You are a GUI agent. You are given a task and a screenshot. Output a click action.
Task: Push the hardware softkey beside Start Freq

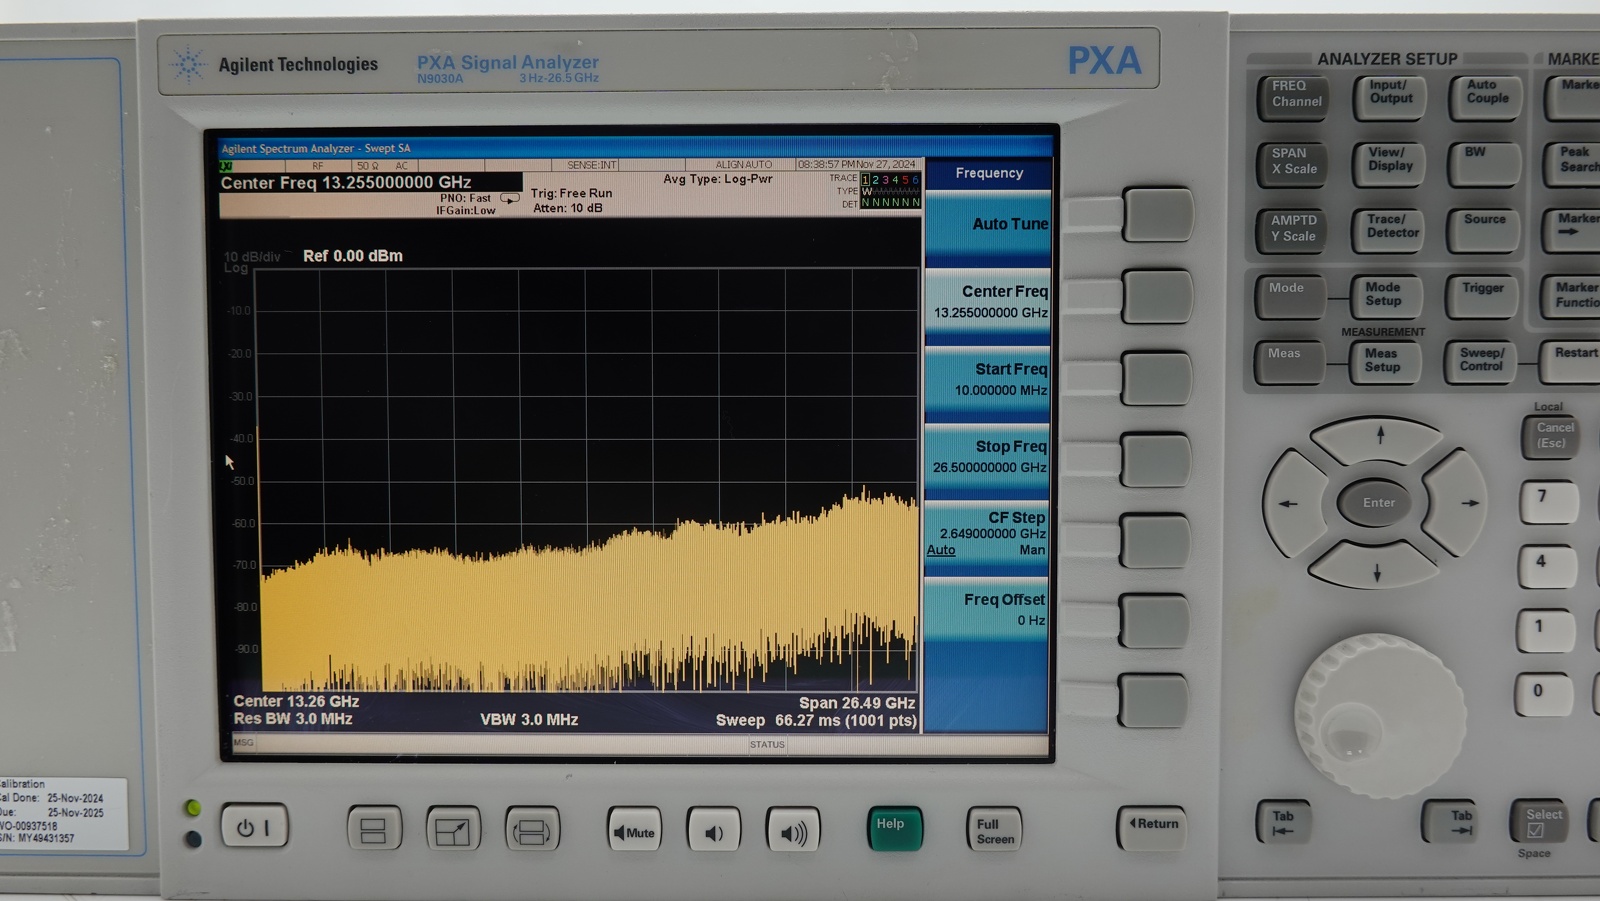tap(1156, 378)
